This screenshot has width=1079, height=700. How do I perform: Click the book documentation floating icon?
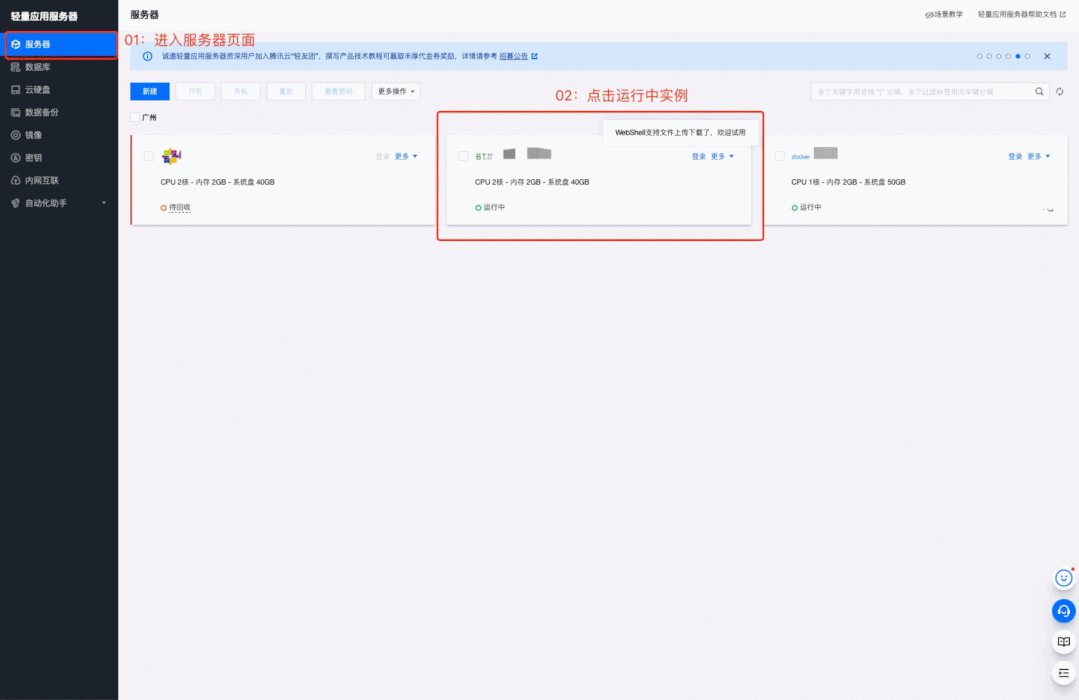point(1064,641)
